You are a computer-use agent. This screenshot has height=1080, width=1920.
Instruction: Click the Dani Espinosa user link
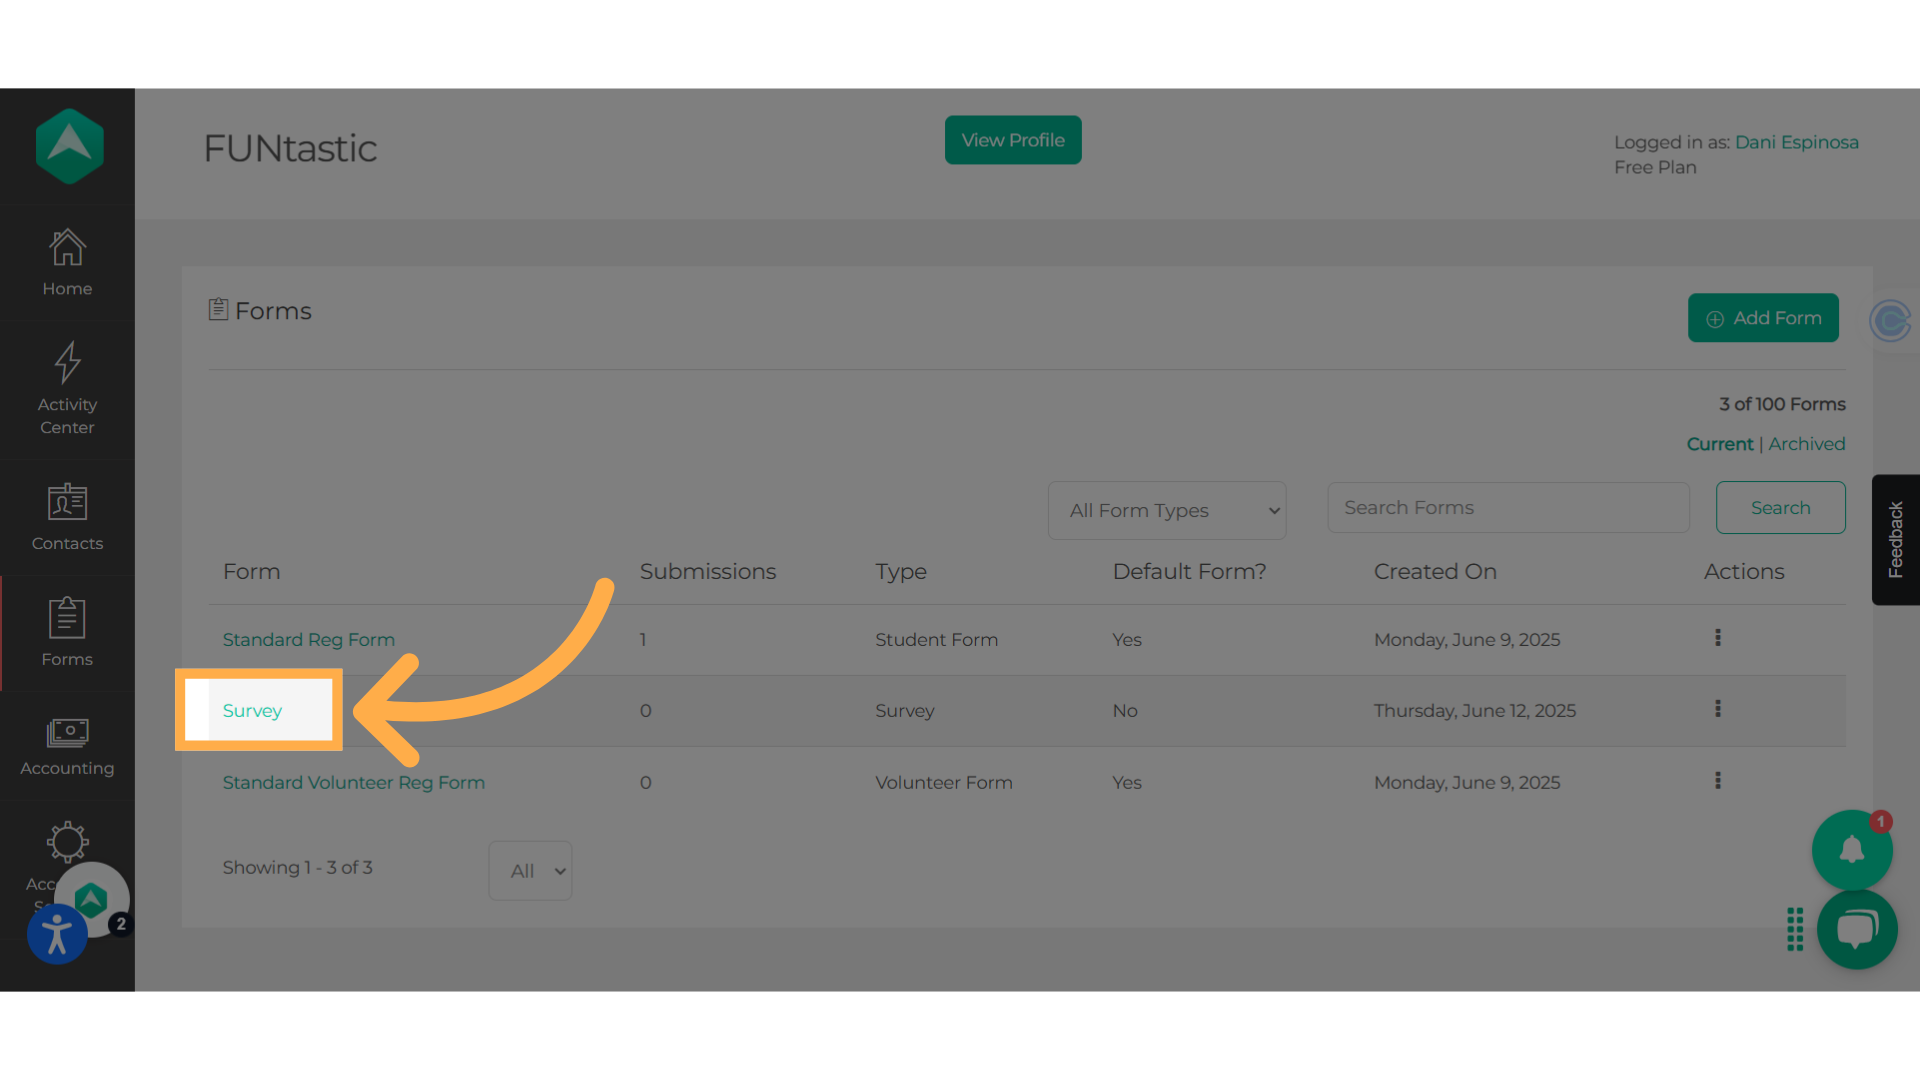[x=1796, y=142]
